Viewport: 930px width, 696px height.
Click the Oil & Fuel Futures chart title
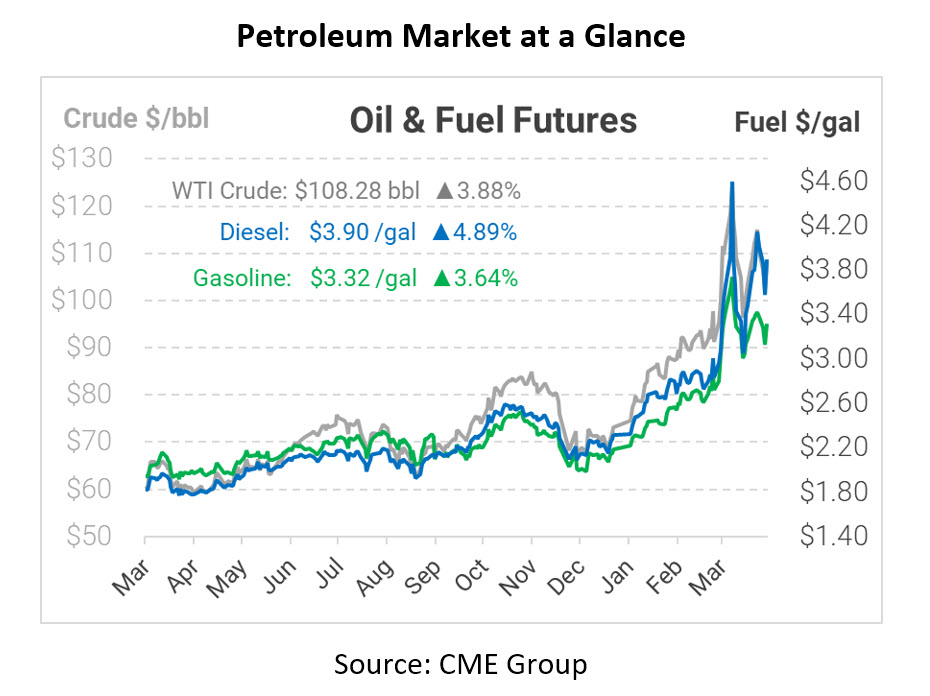pos(493,121)
